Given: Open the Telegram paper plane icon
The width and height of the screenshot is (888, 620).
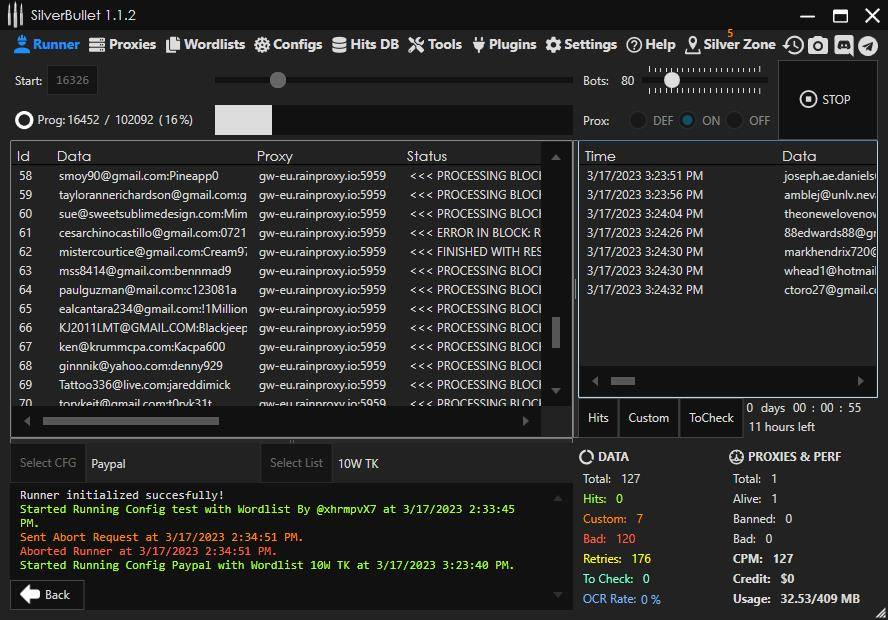Looking at the screenshot, I should 868,45.
